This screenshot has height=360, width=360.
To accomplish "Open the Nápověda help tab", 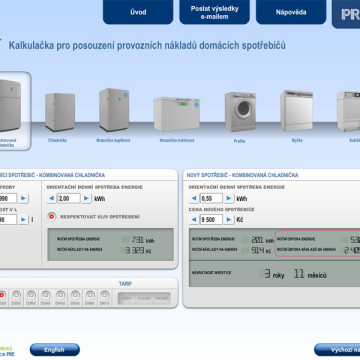I will 291,12.
